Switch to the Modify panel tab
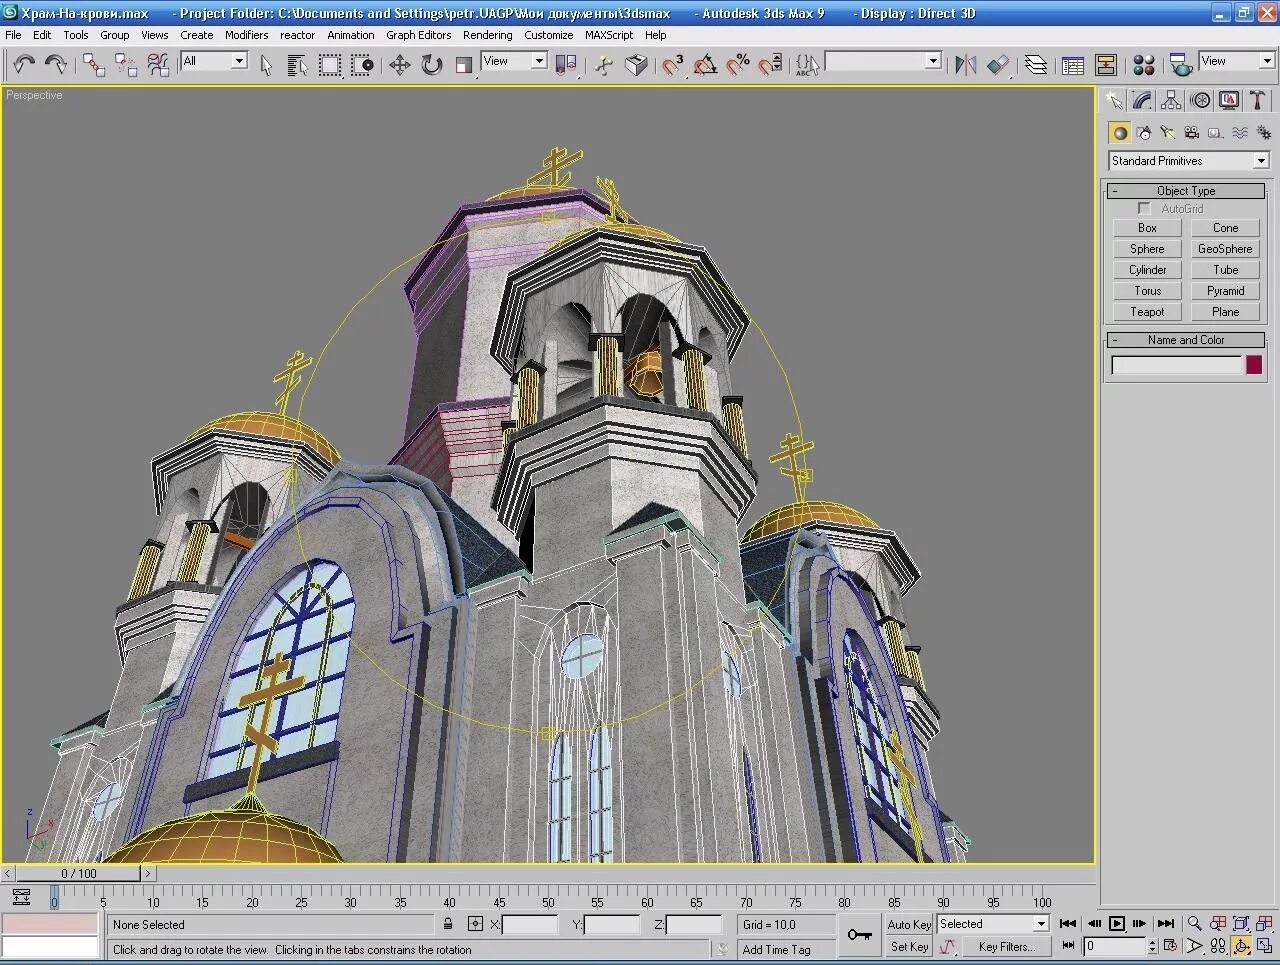Image resolution: width=1280 pixels, height=965 pixels. coord(1142,101)
